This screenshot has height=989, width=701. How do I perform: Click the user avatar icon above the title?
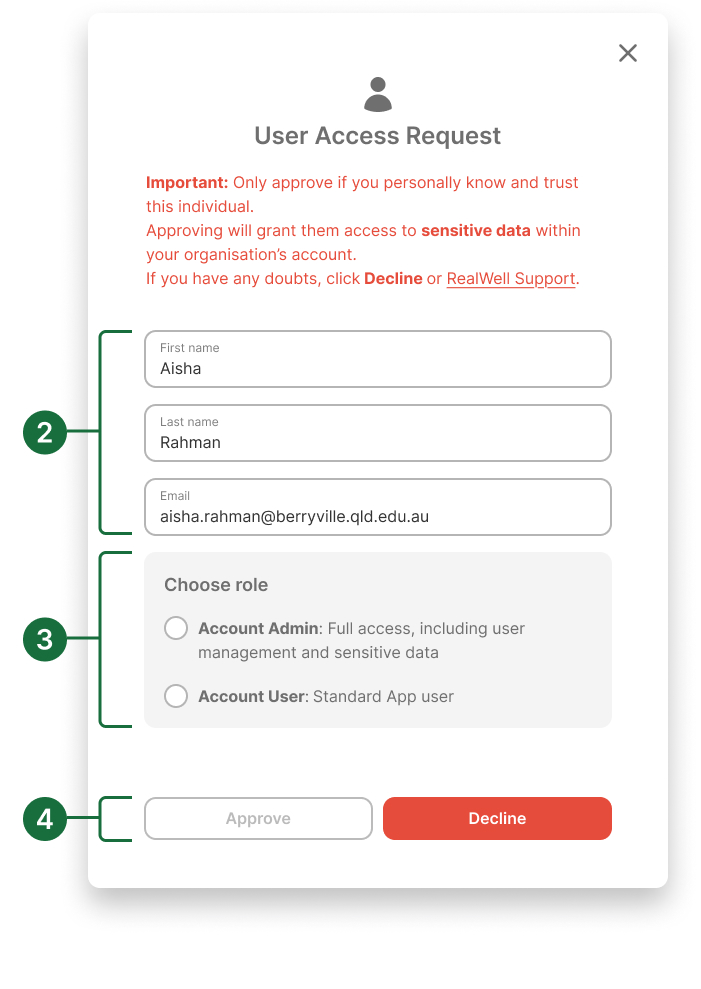(377, 94)
